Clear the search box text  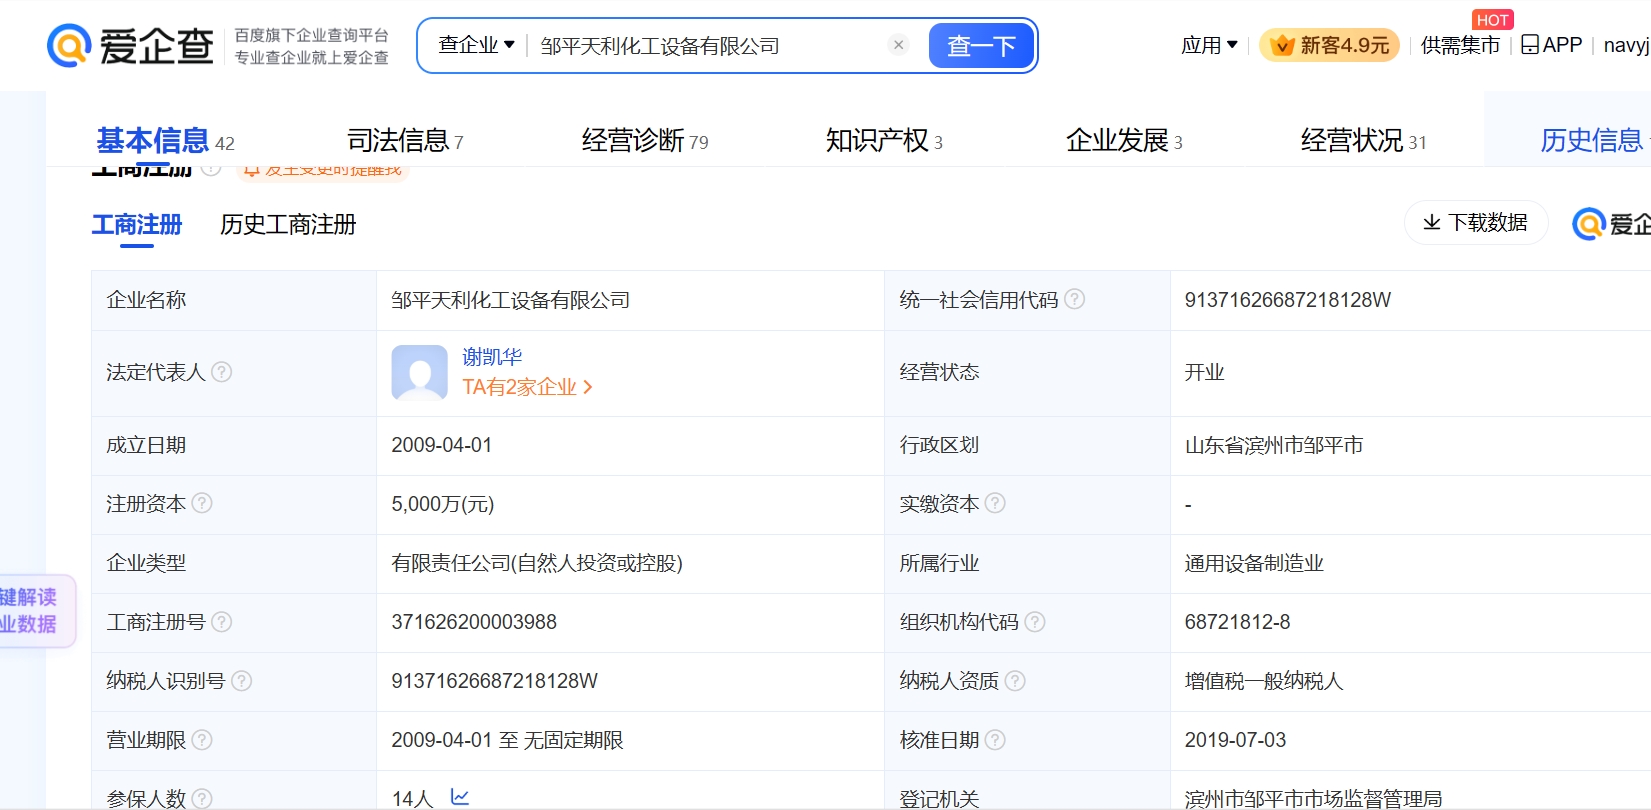click(x=898, y=45)
